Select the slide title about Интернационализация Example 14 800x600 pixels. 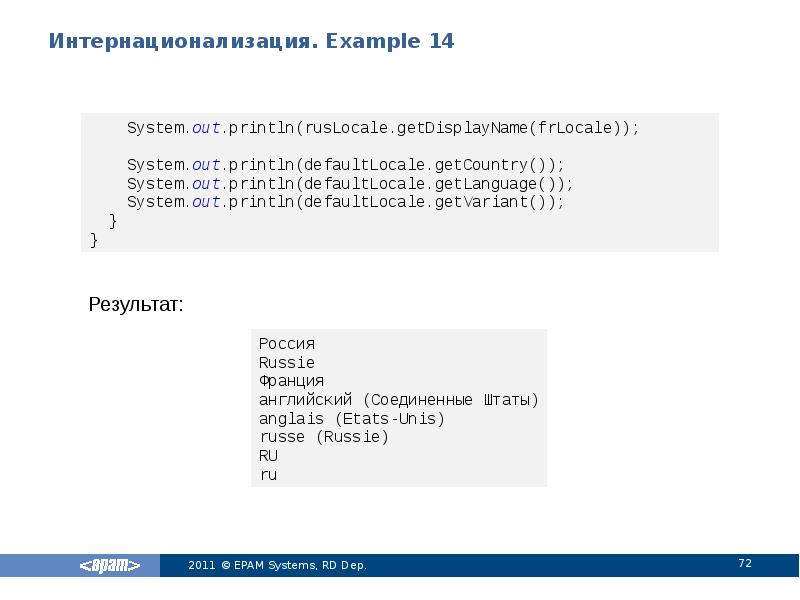[252, 42]
